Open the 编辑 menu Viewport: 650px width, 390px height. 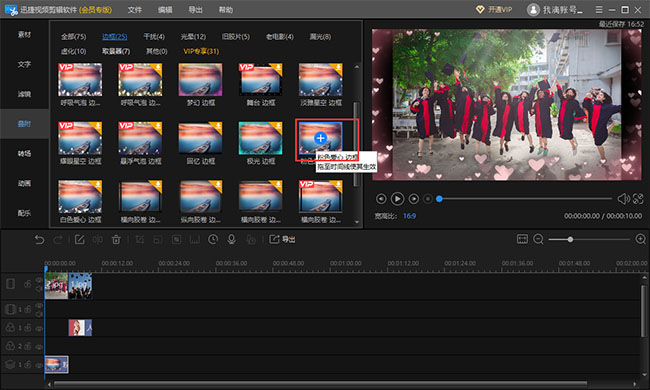click(165, 10)
